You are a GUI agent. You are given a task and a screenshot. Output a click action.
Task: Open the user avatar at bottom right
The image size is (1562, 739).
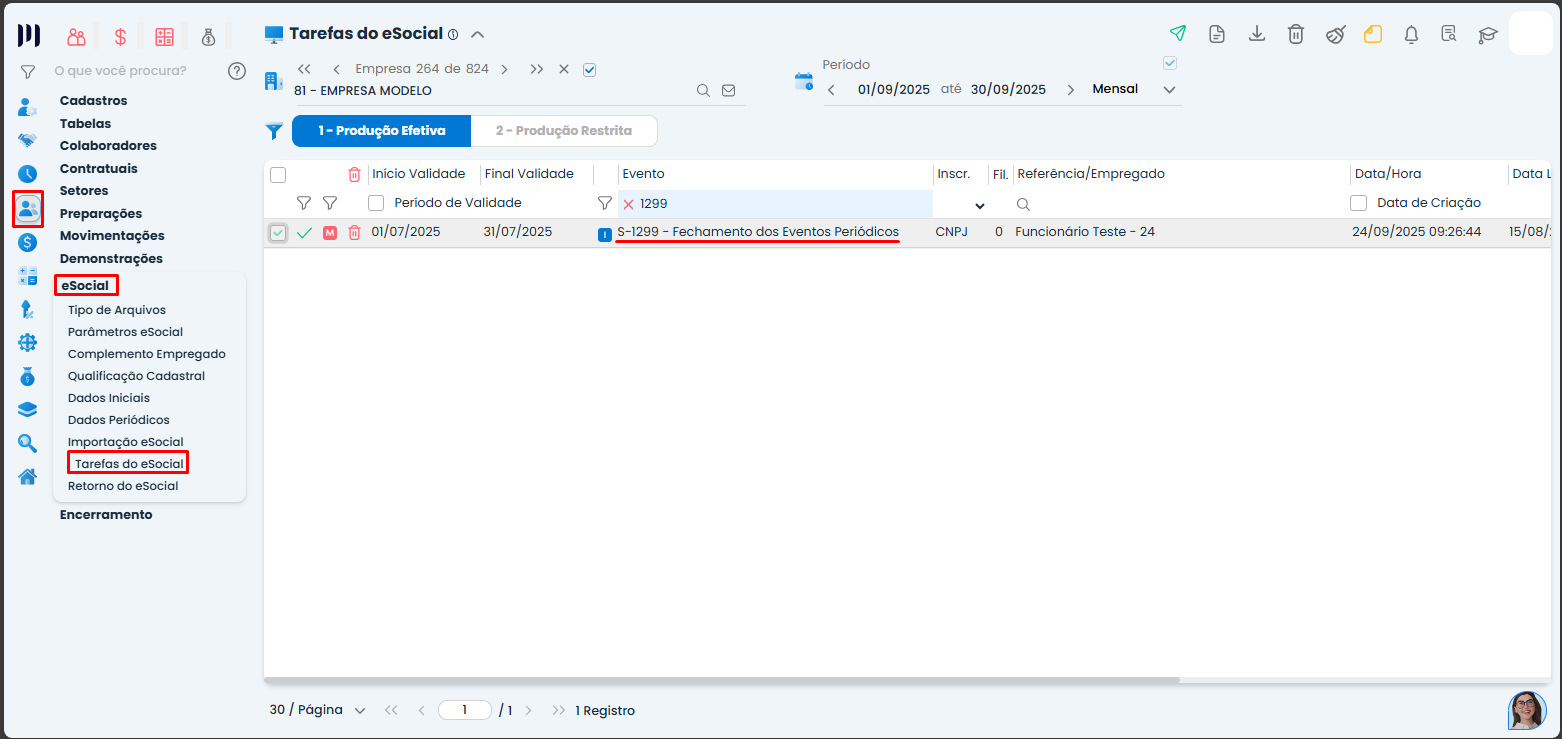[x=1527, y=710]
